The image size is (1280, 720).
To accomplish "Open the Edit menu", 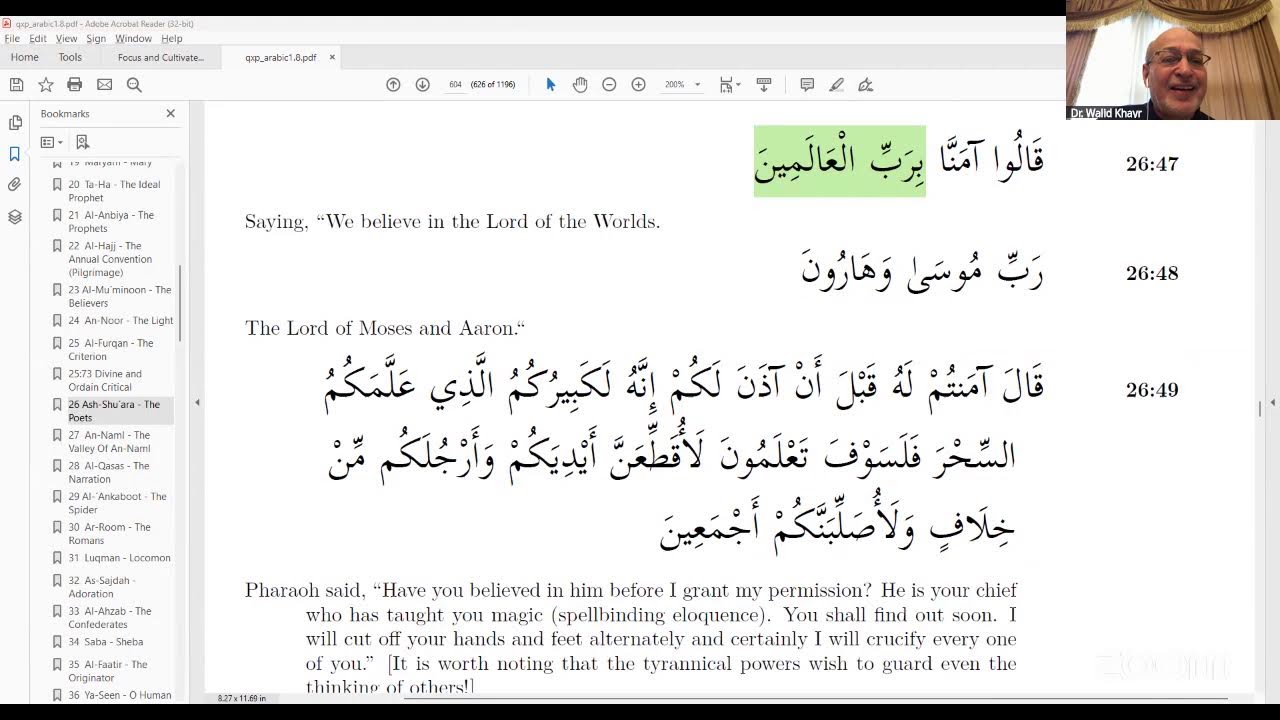I will pos(38,39).
